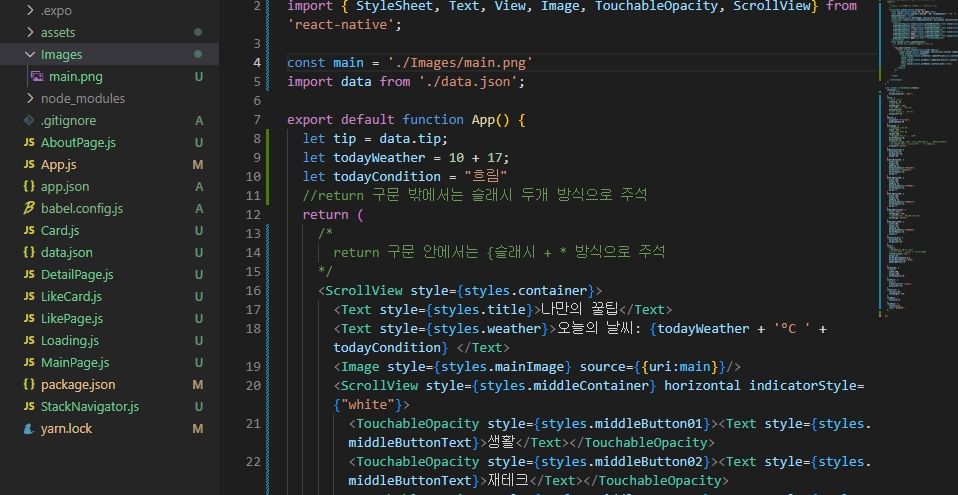Screen dimensions: 958x495
Task: Select the node_modules folder name
Action: 83,98
